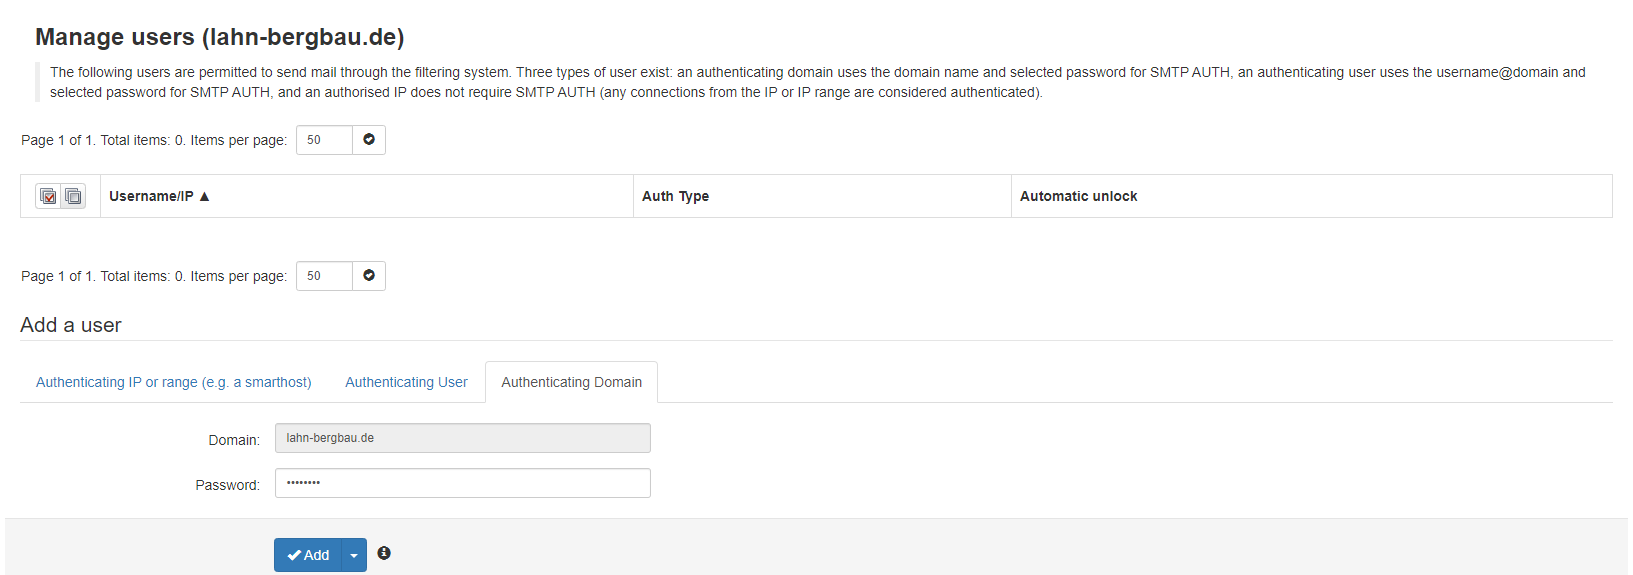Image resolution: width=1633 pixels, height=575 pixels.
Task: Apply items per page with top checkmark icon
Action: 369,140
